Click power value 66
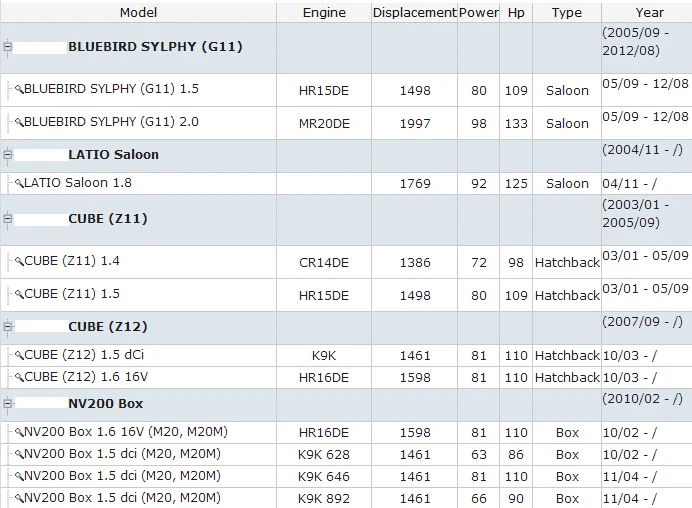 (x=479, y=499)
